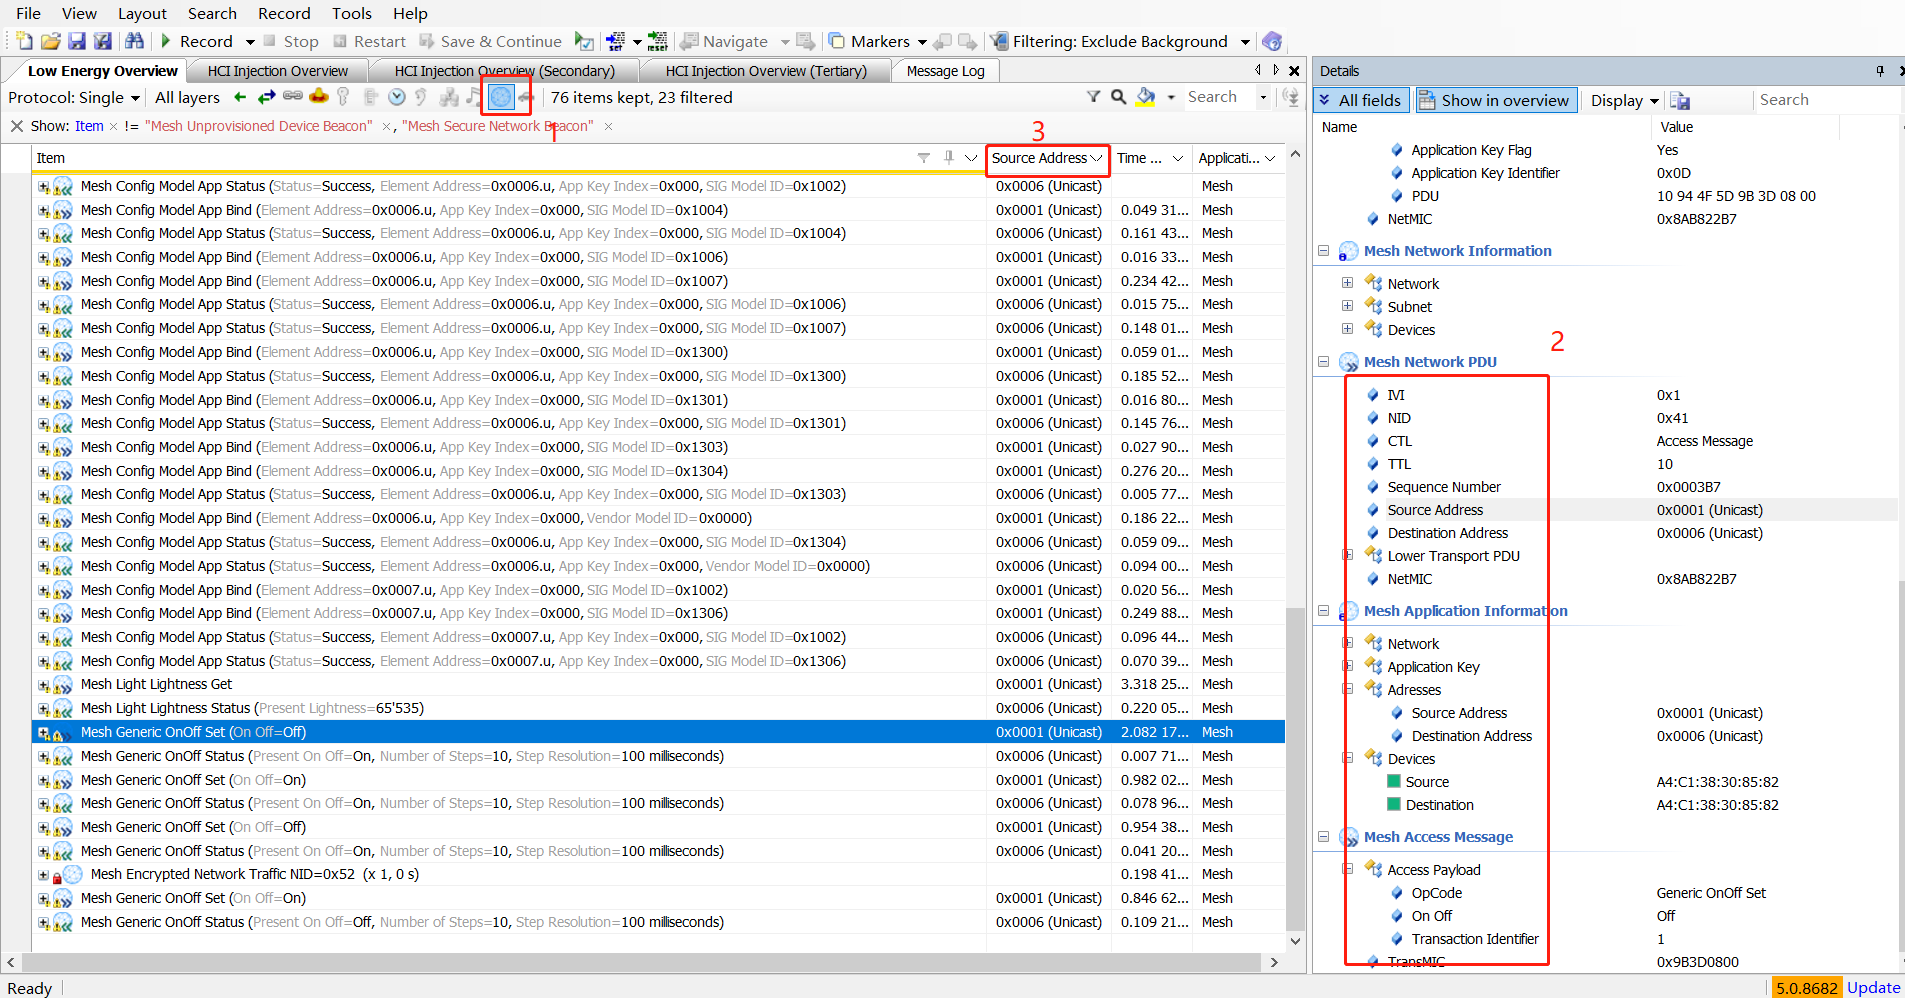Click the paint bucket highlight color icon
Viewport: 1905px width, 998px height.
1146,97
